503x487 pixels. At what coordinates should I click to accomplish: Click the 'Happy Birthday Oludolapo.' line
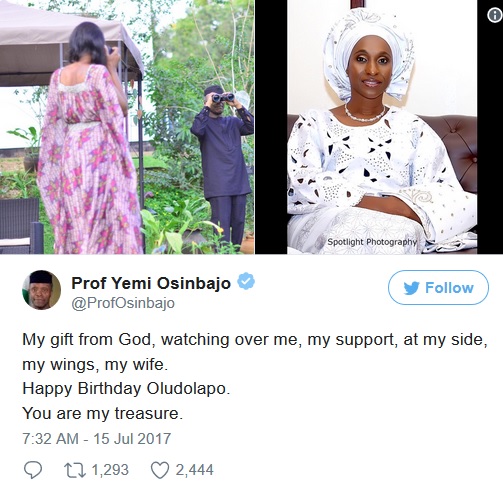pos(126,389)
